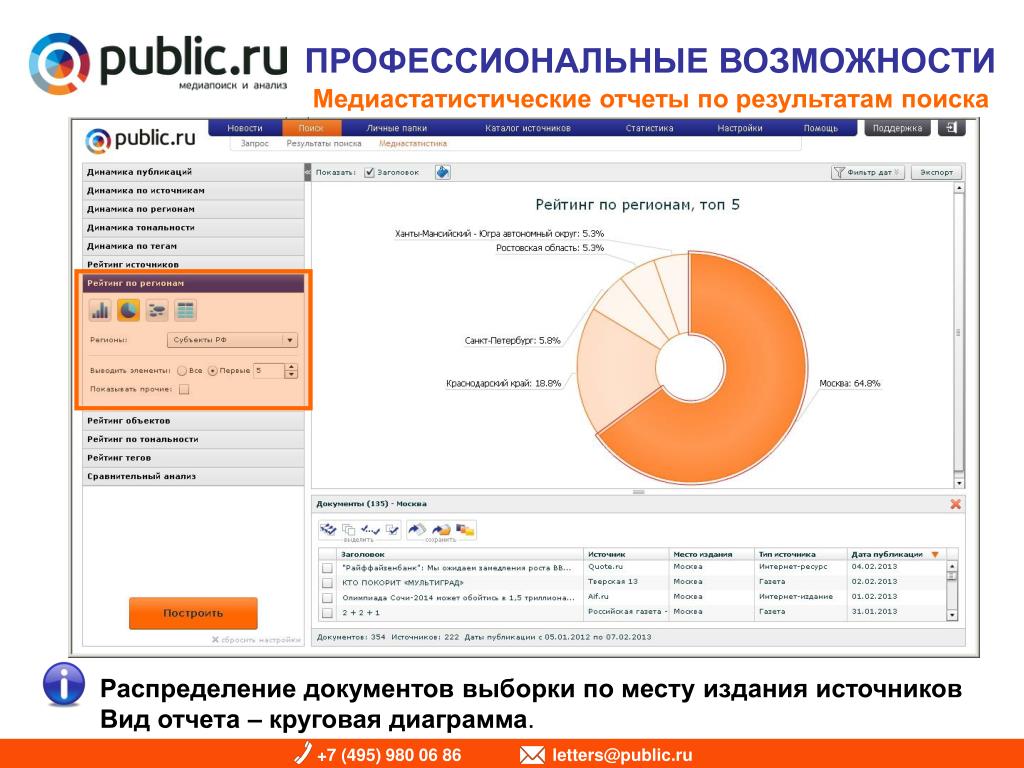Click the documents table scrollbar down arrow
The width and height of the screenshot is (1024, 768).
[x=952, y=615]
